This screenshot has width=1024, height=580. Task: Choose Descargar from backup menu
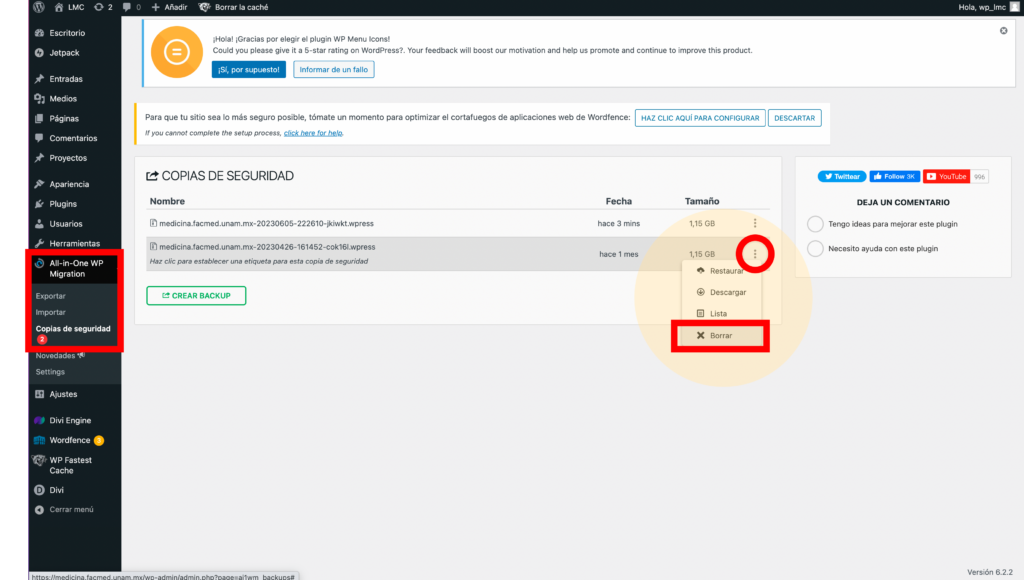(722, 292)
